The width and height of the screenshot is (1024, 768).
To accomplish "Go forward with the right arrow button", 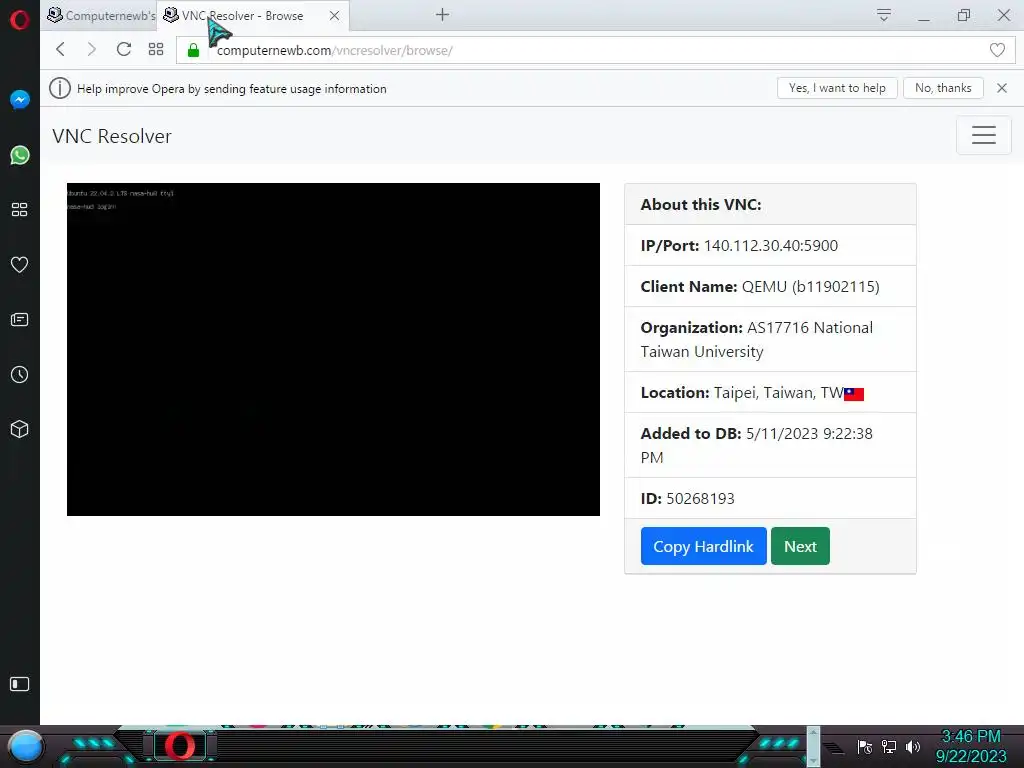I will click(91, 50).
